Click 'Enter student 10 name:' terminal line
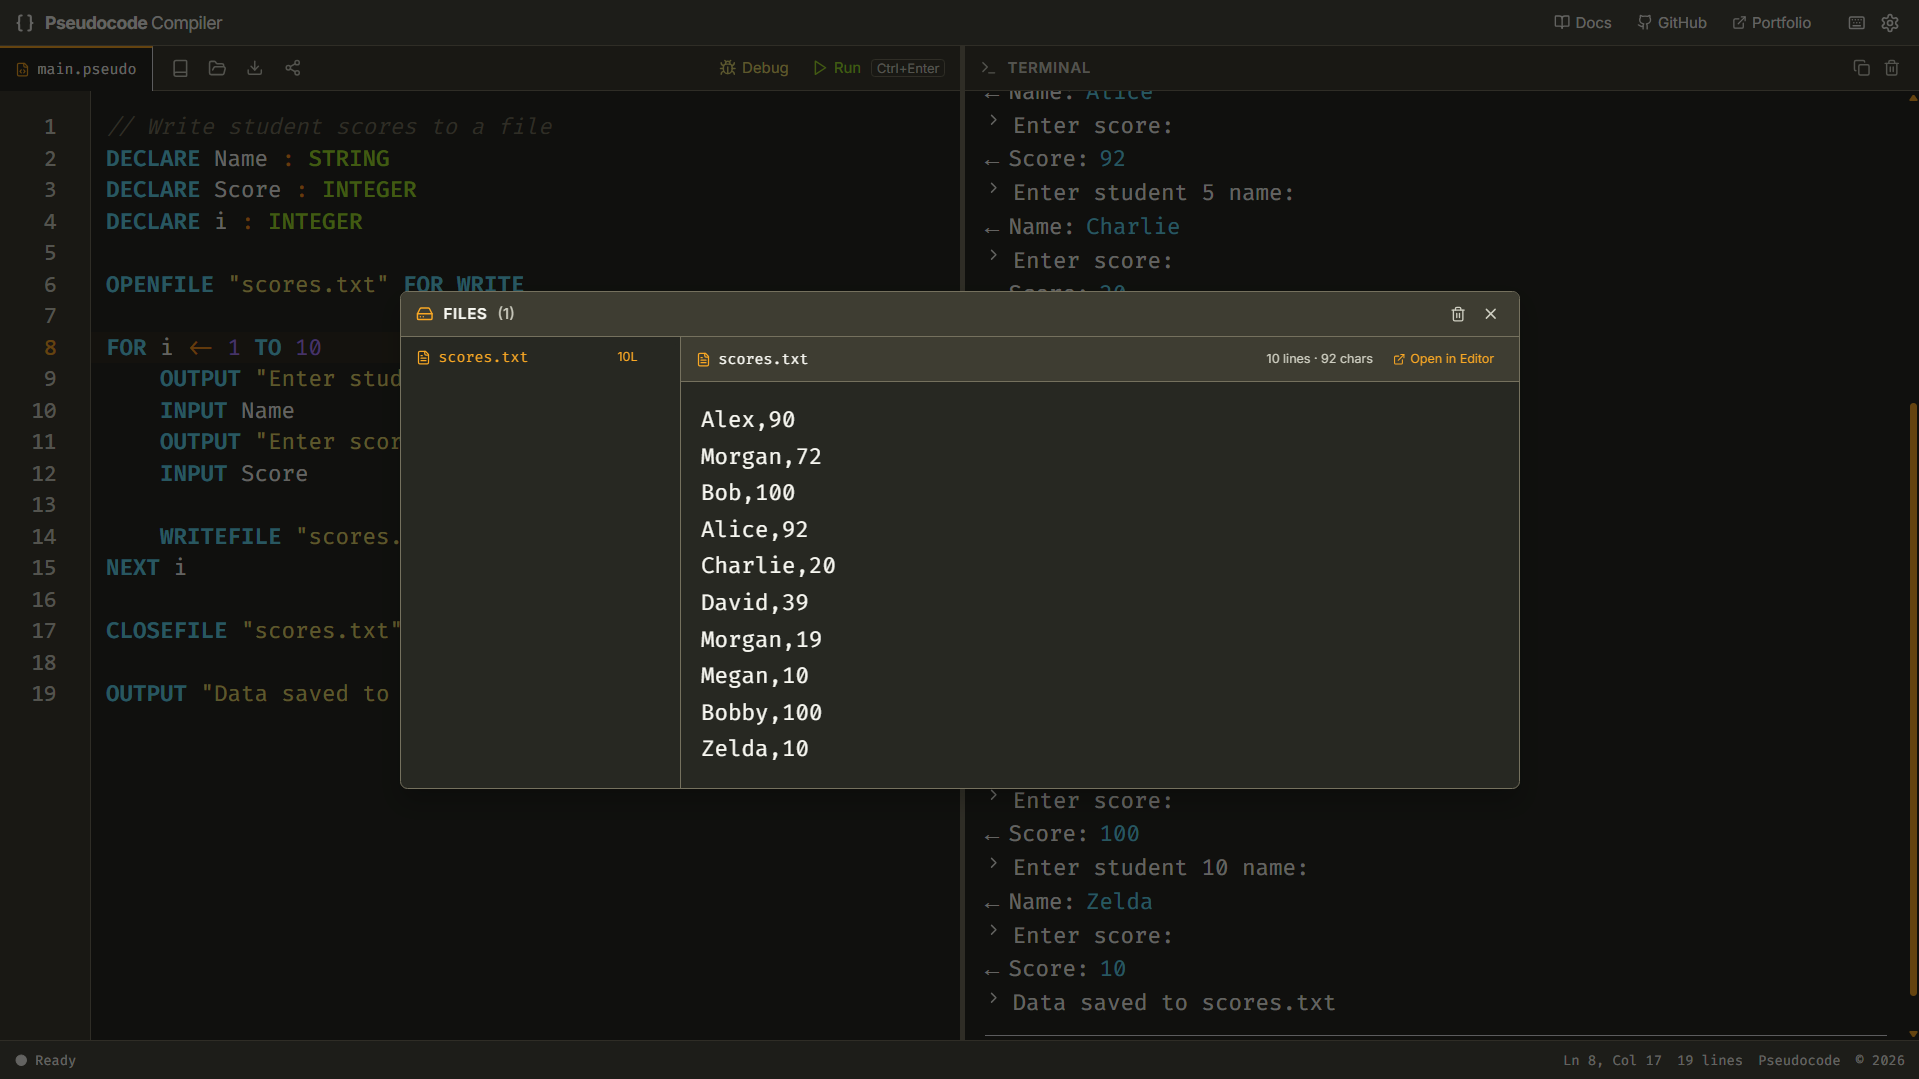Image resolution: width=1919 pixels, height=1079 pixels. tap(1160, 868)
